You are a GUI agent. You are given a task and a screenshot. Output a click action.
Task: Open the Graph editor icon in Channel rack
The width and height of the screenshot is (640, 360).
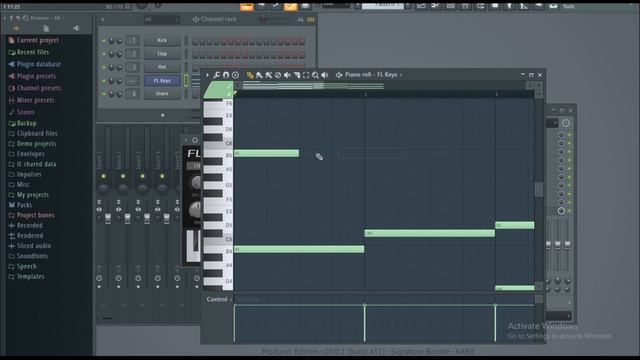[x=301, y=20]
